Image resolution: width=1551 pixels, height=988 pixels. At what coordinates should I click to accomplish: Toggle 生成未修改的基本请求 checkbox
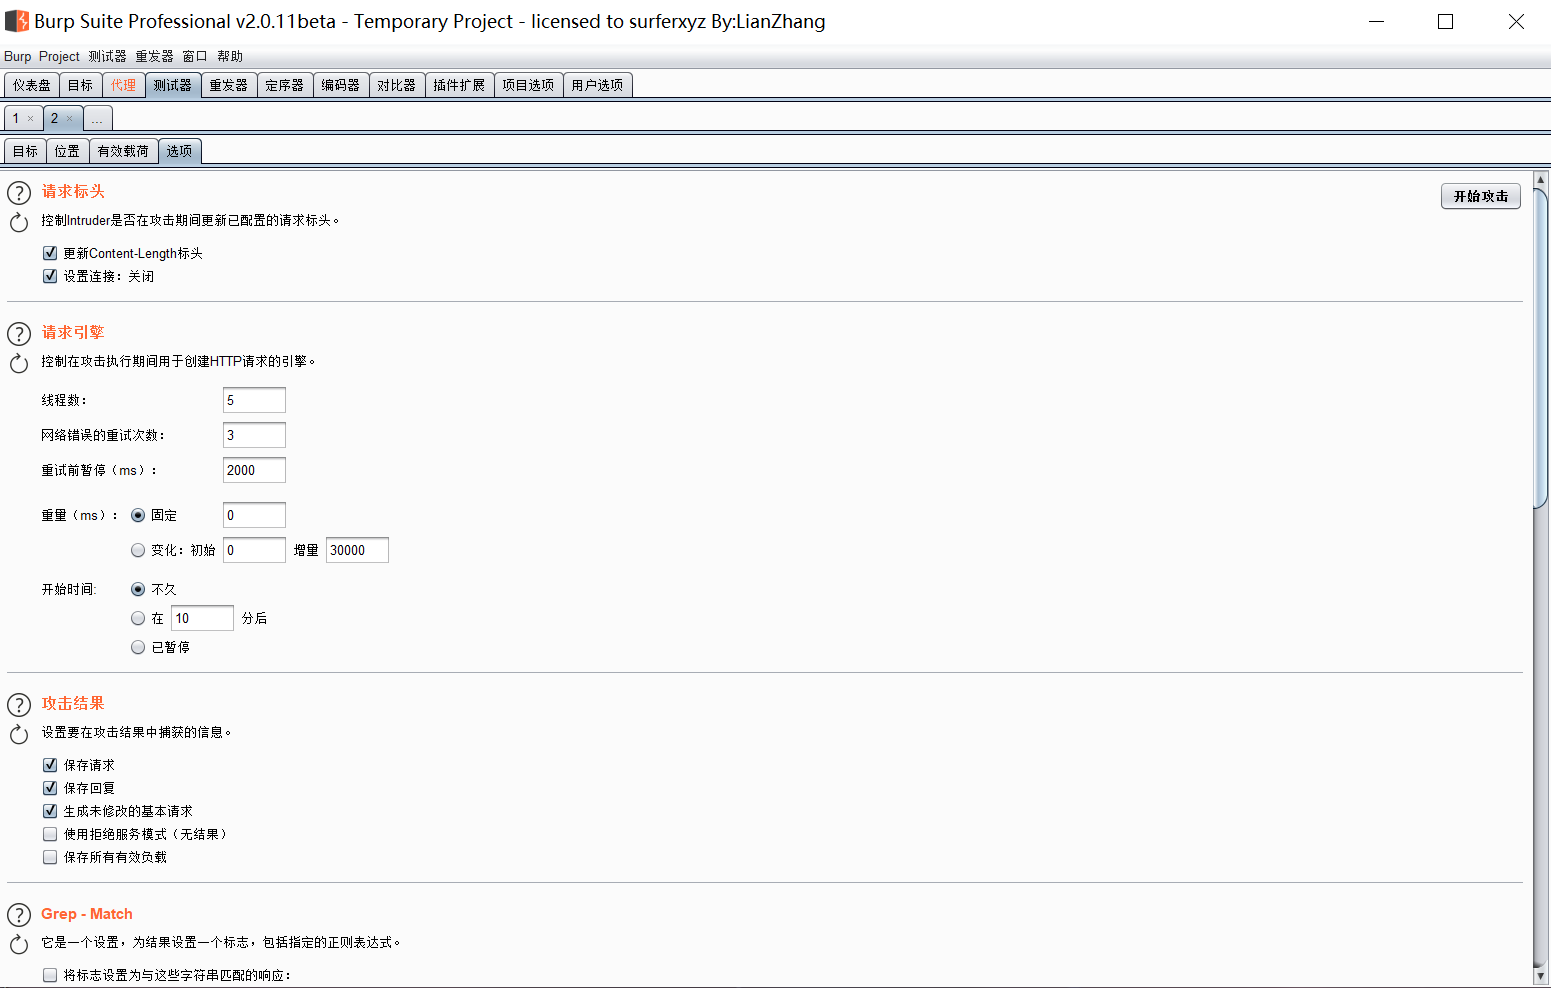tap(50, 811)
